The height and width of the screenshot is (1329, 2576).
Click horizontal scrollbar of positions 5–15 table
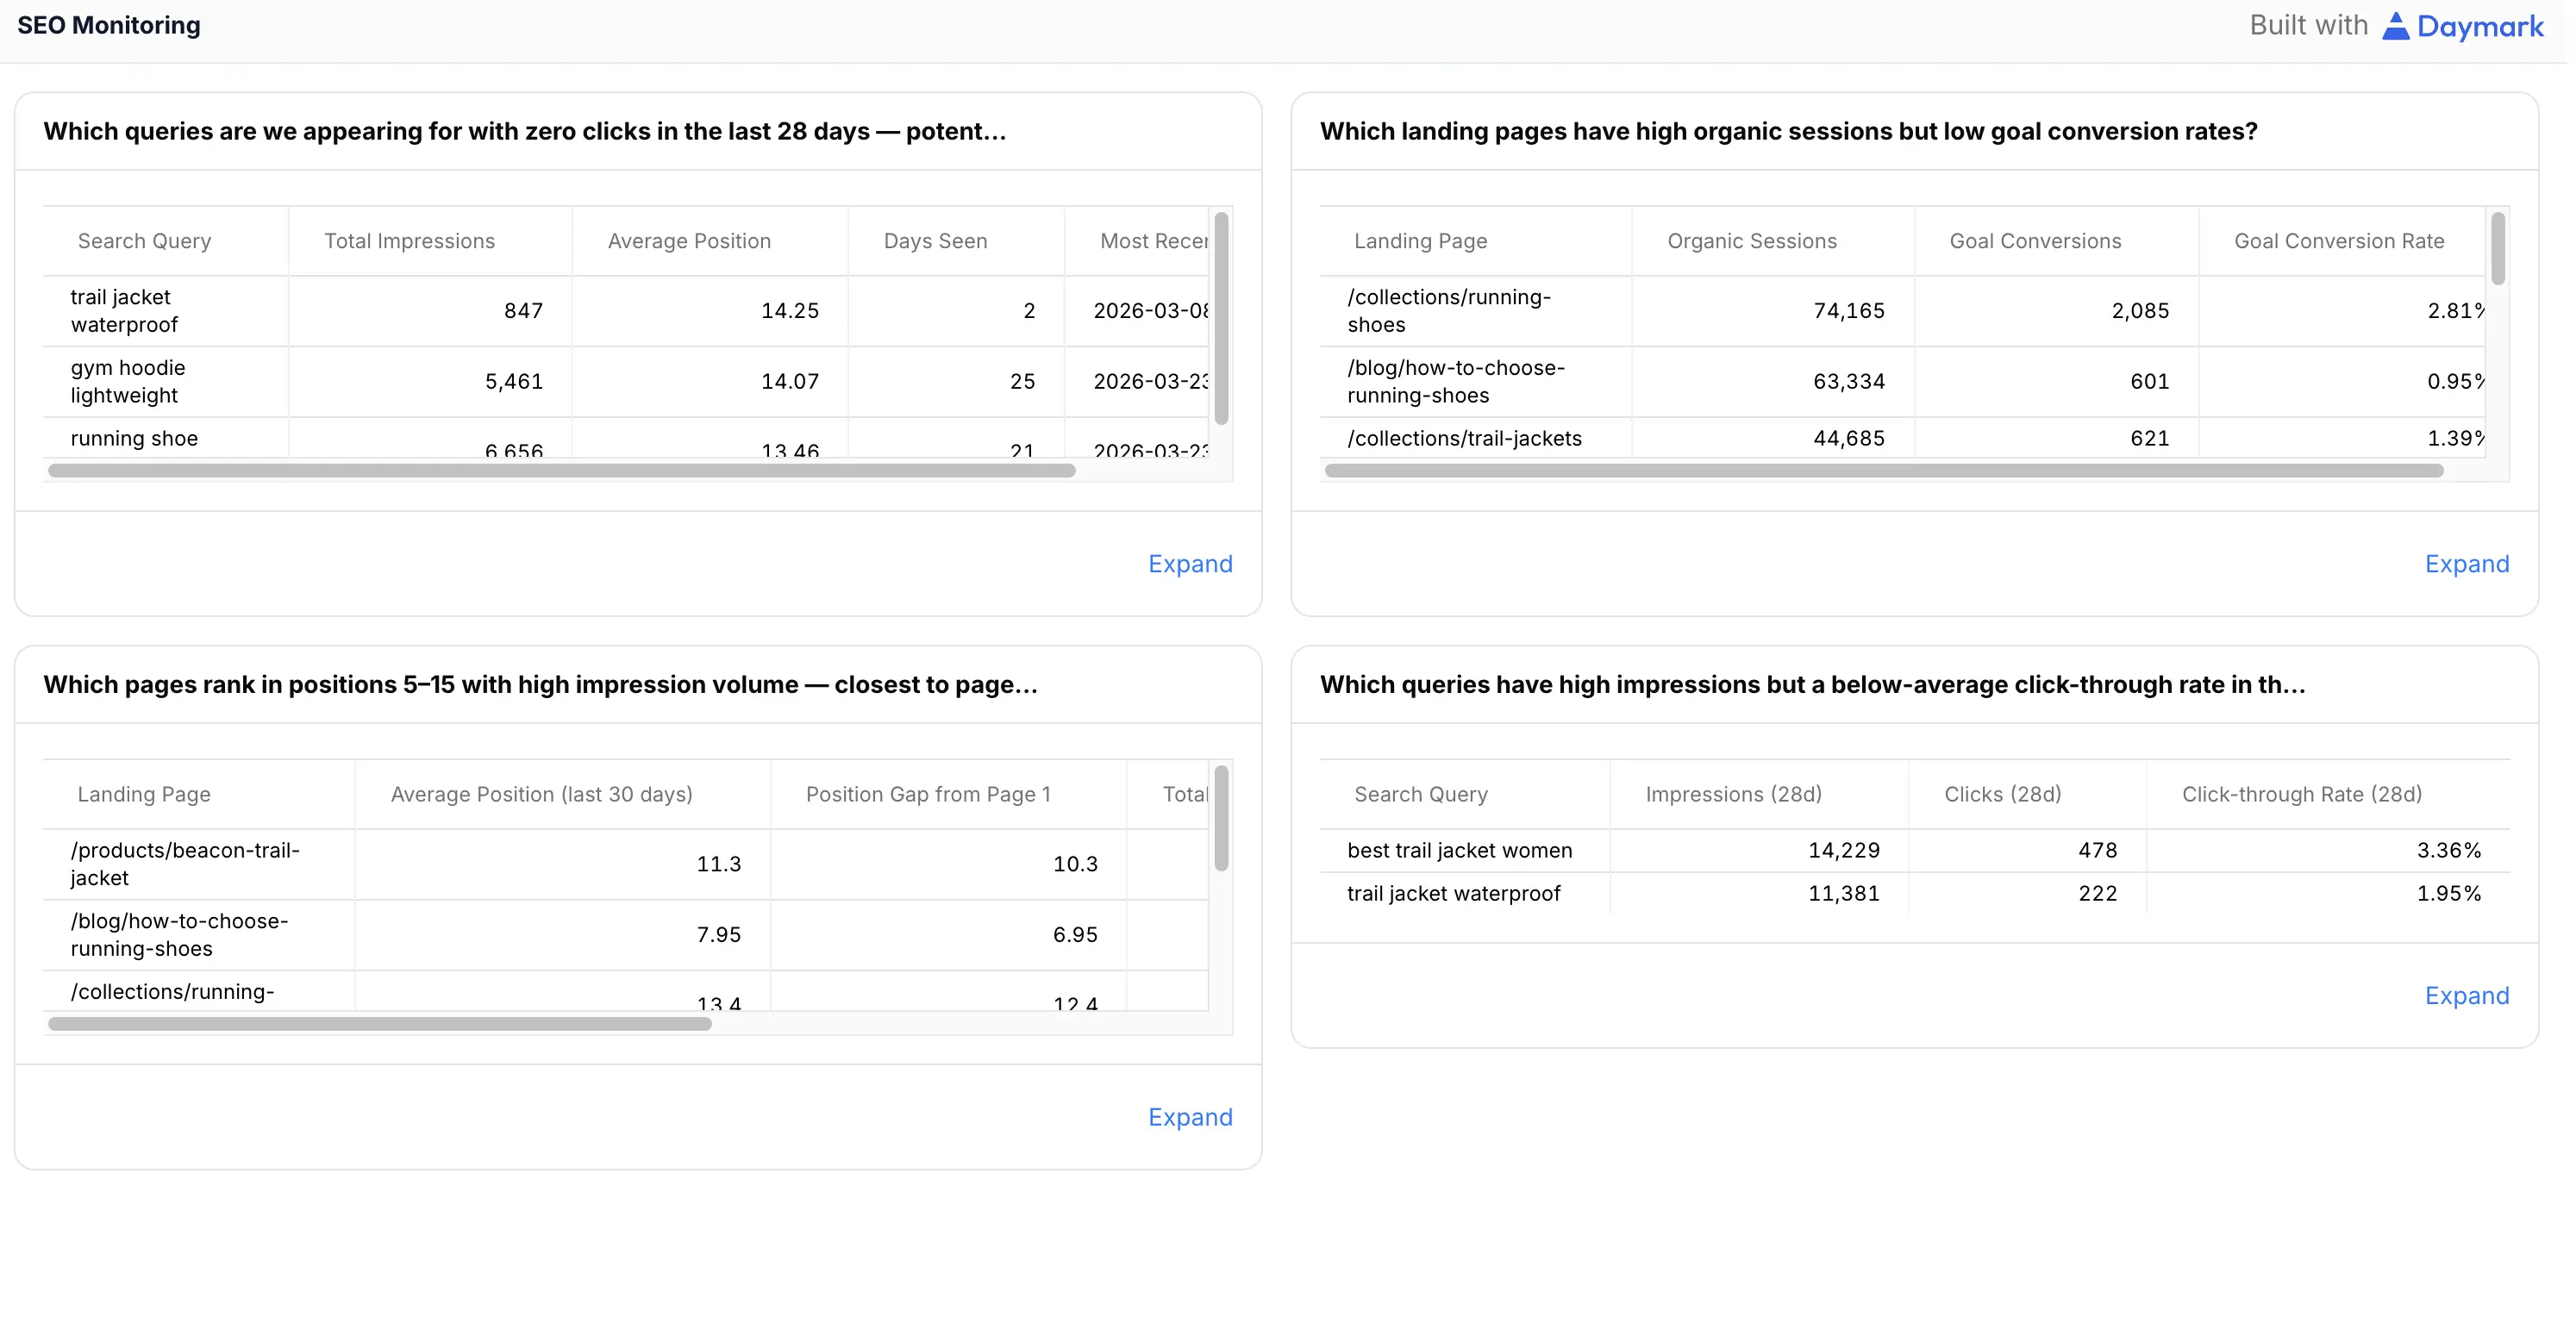tap(379, 1024)
